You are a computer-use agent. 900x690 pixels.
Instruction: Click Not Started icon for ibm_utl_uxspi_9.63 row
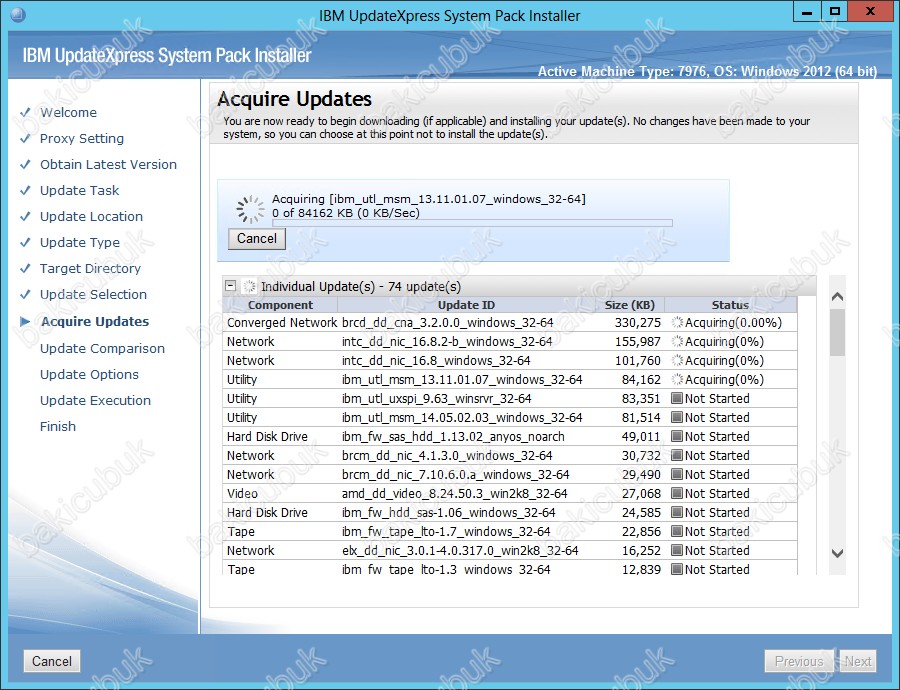click(x=677, y=398)
